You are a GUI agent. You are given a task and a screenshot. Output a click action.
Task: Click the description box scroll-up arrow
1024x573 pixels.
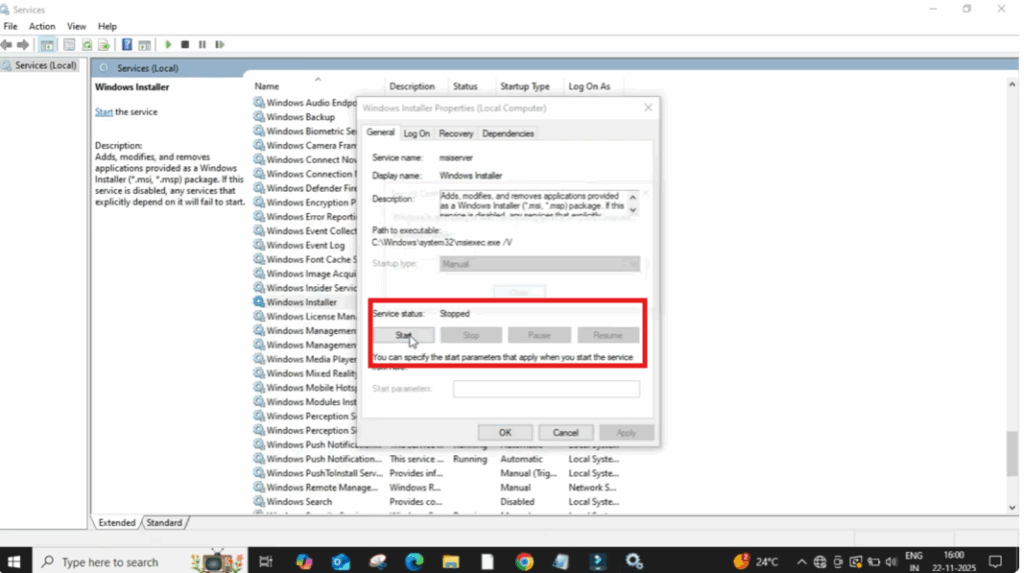click(x=632, y=197)
